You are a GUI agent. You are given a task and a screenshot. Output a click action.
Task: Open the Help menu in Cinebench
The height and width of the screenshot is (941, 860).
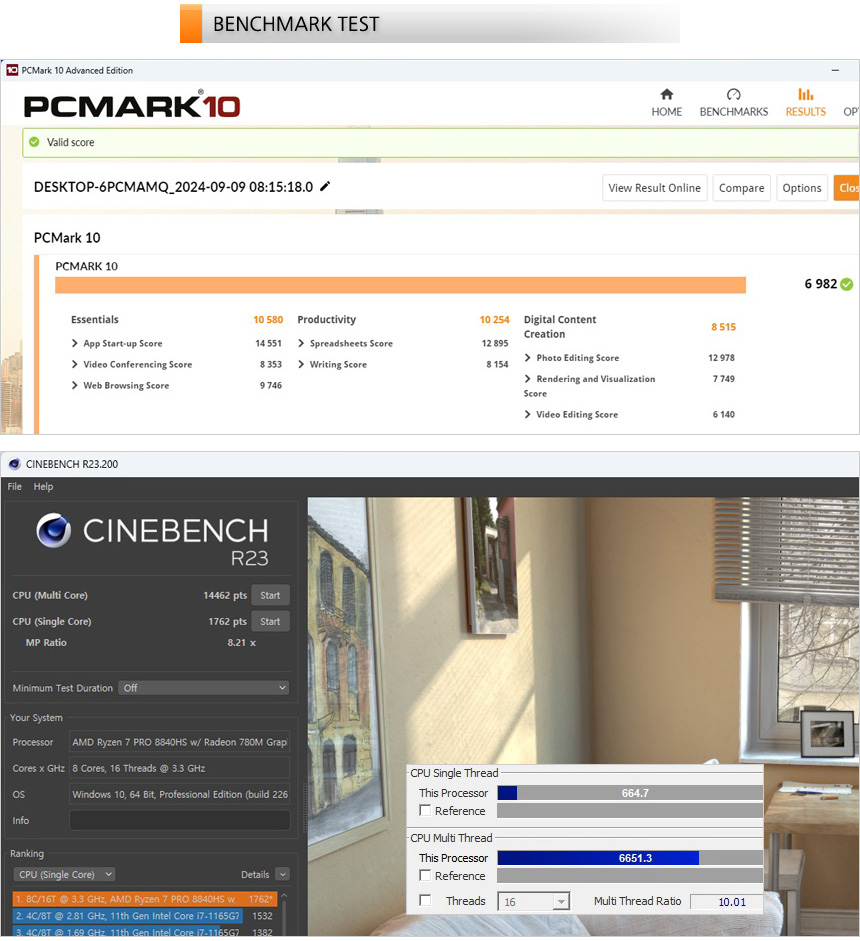click(43, 487)
